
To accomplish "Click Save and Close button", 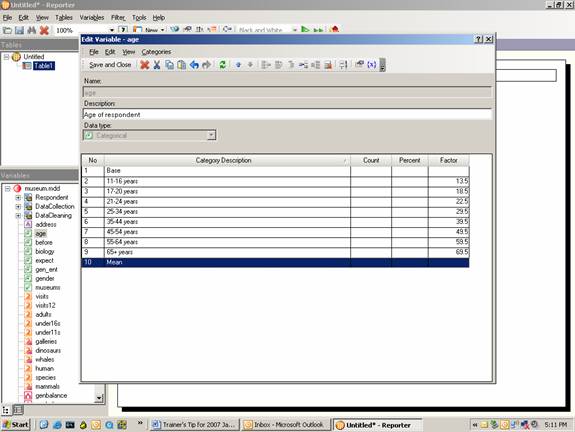I will coord(110,65).
